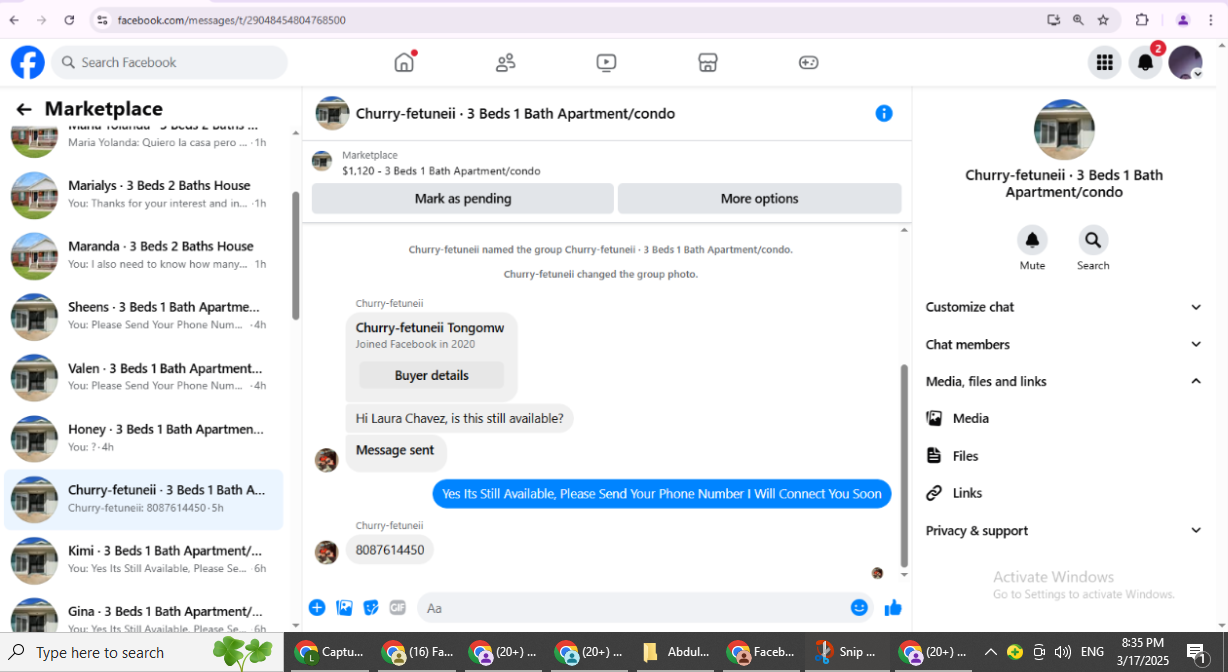
Task: Collapse the Media, files and links section
Action: pos(1064,381)
